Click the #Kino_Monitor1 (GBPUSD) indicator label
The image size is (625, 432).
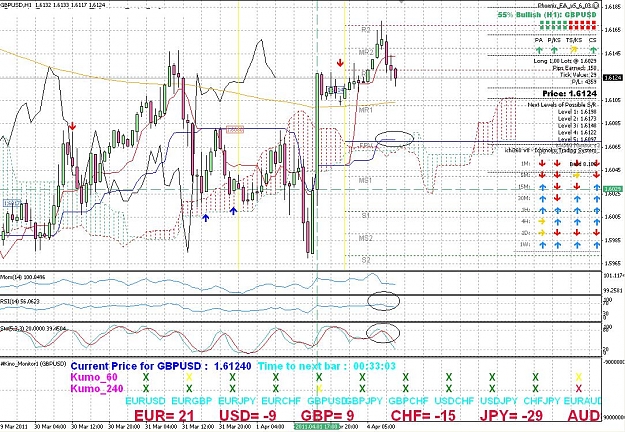pyautogui.click(x=34, y=363)
